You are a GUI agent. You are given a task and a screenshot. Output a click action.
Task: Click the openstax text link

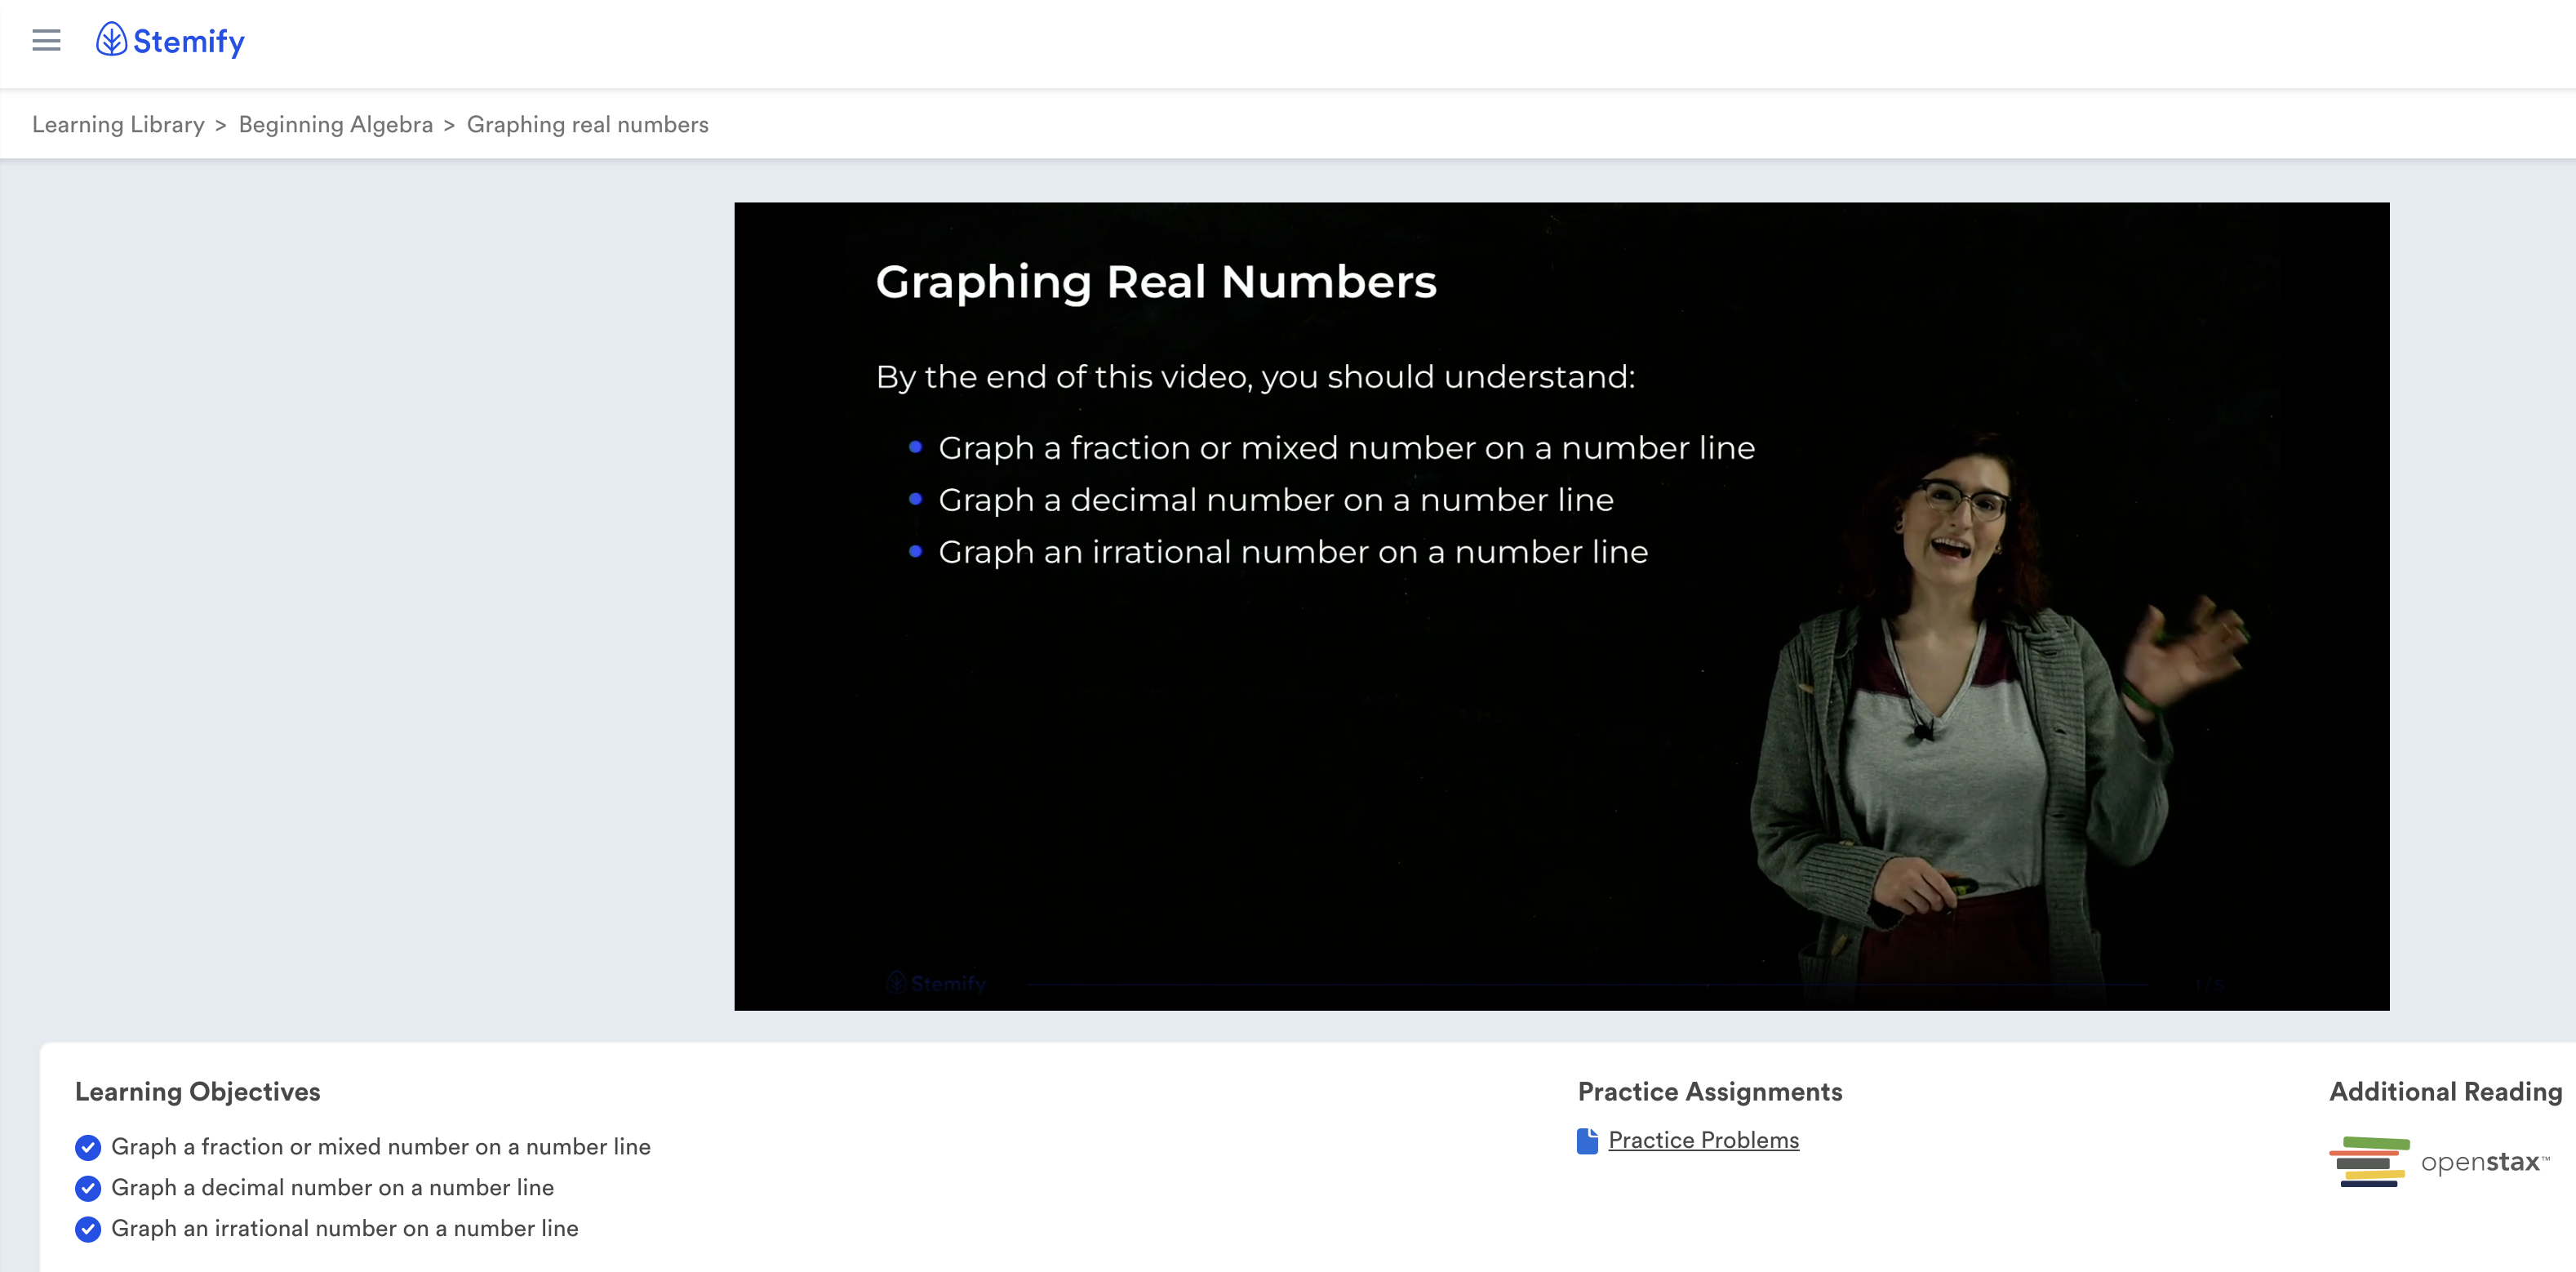point(2482,1162)
